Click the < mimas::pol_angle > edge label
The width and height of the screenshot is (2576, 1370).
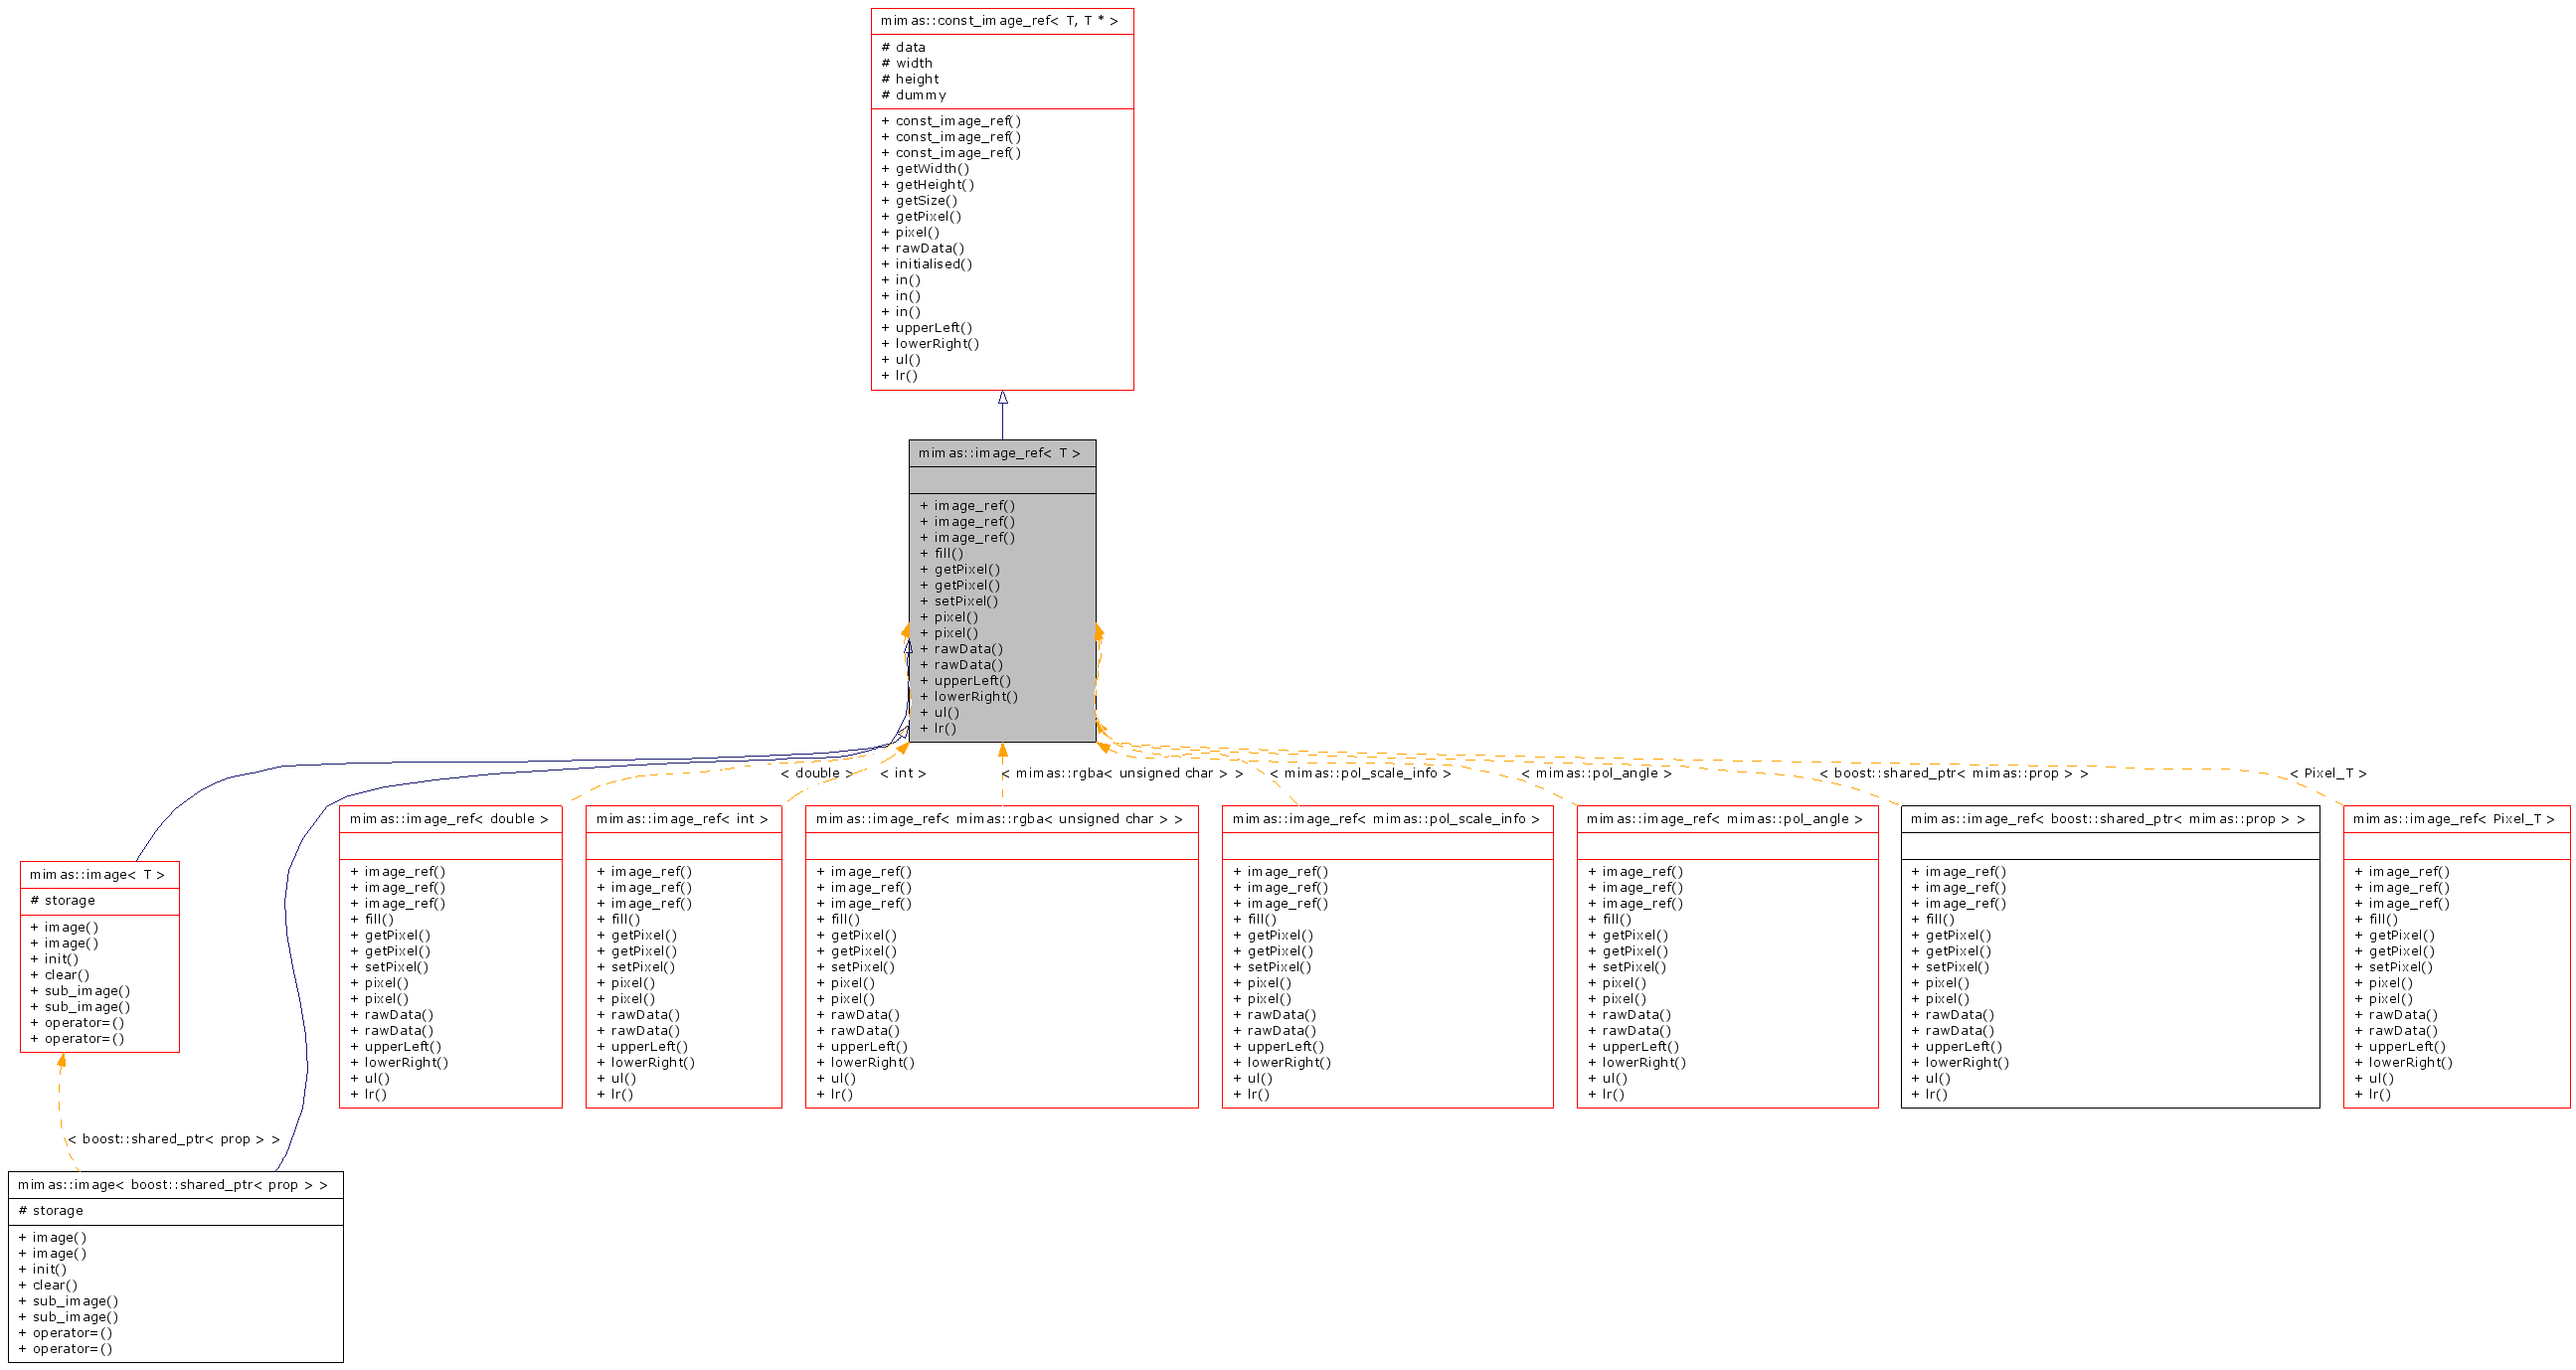[1596, 773]
